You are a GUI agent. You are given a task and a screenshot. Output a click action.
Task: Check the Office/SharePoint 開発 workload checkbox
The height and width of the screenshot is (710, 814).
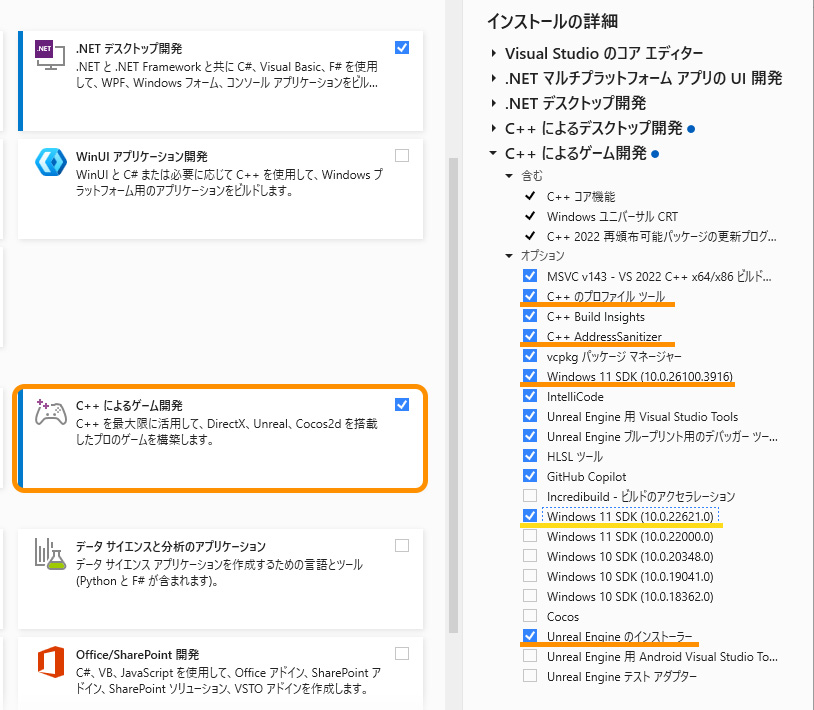pos(402,653)
